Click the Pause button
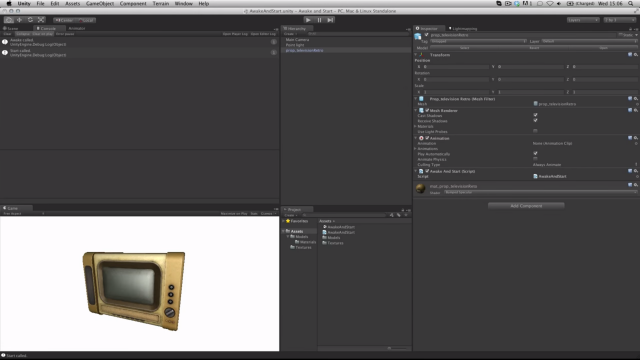 click(319, 20)
